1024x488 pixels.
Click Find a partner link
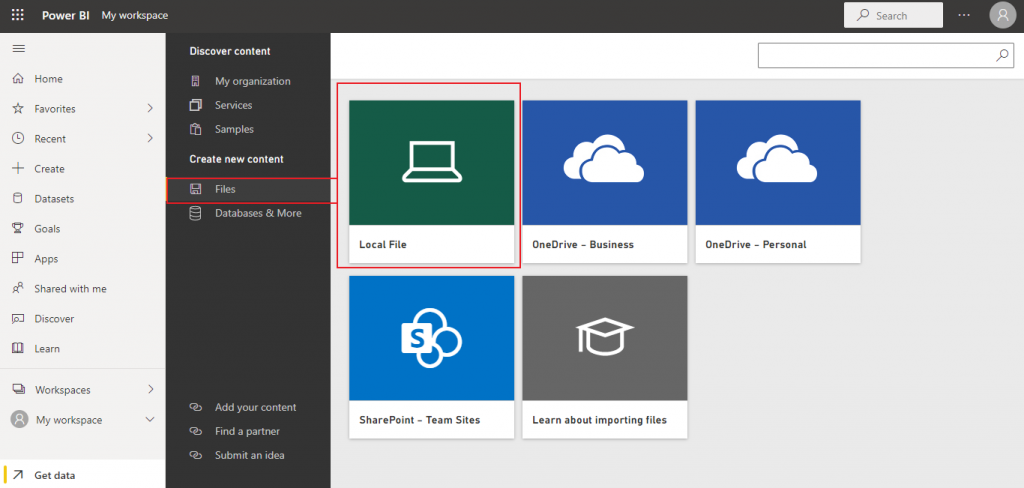click(248, 431)
